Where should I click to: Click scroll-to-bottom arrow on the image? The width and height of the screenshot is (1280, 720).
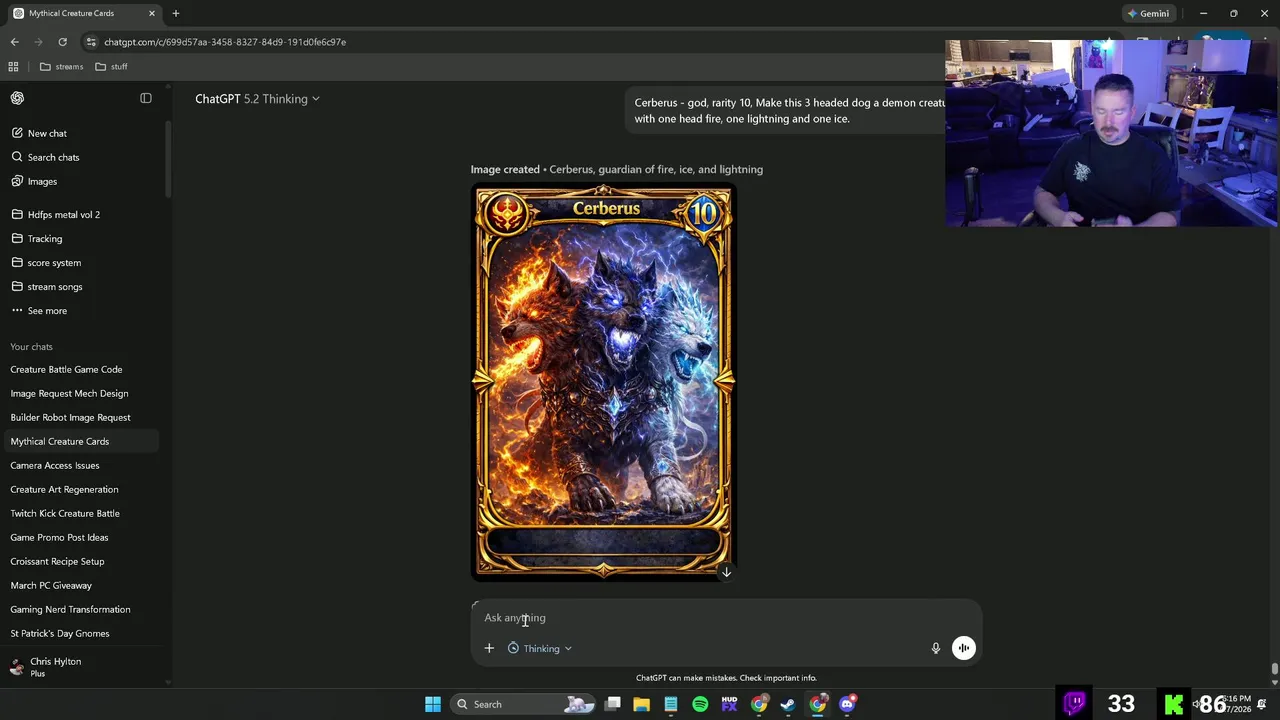pos(726,572)
